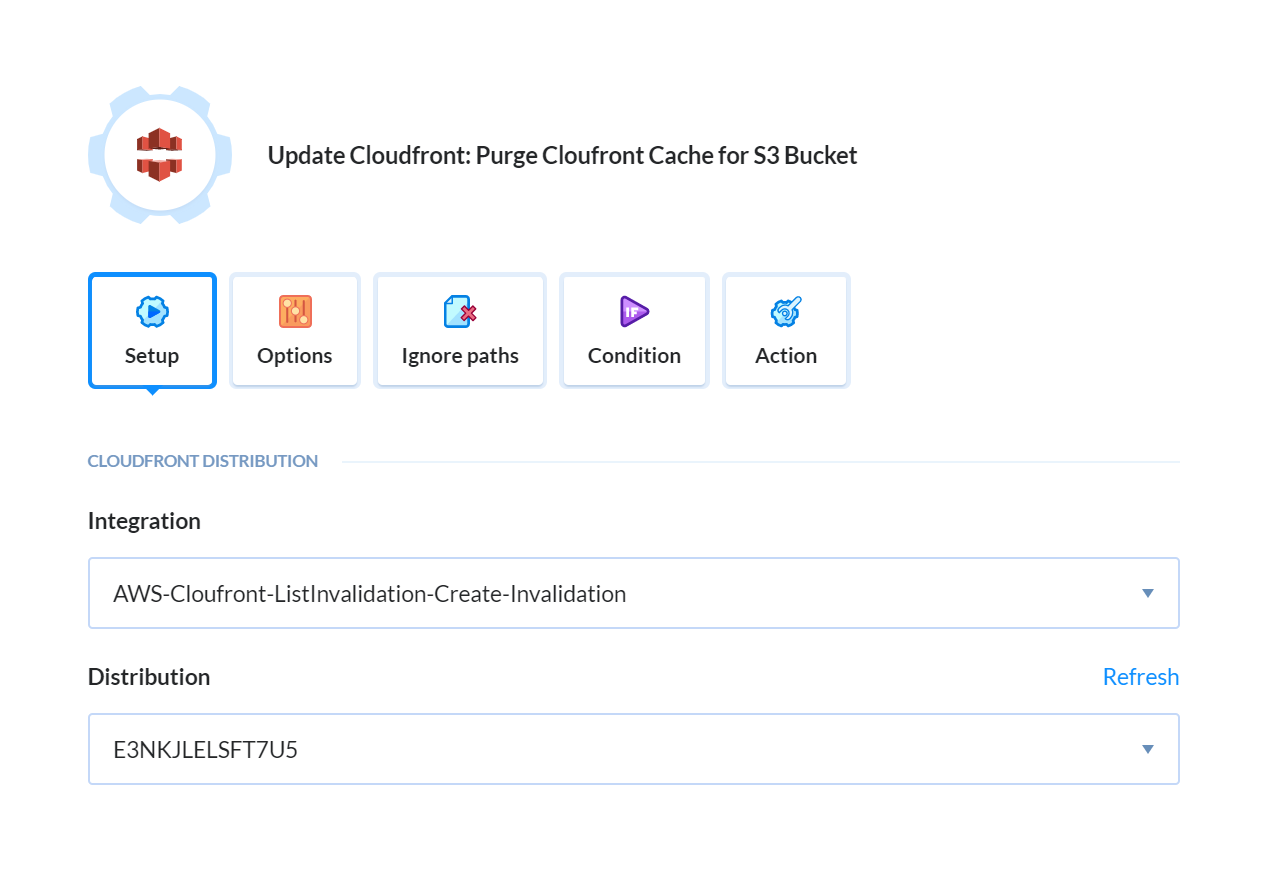Go to the Condition tab
The height and width of the screenshot is (896, 1261).
(634, 331)
